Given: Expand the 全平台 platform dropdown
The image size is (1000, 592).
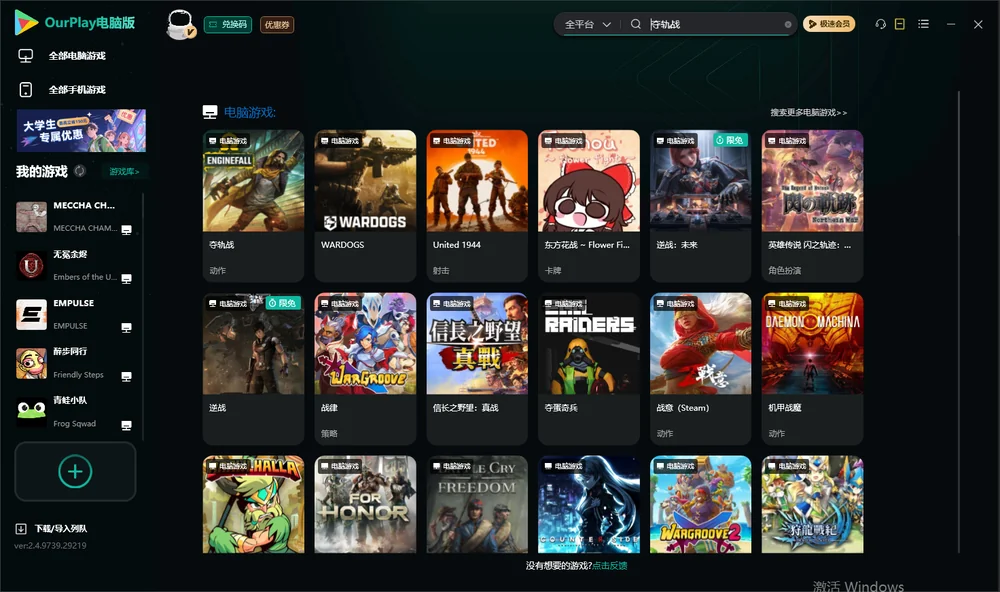Looking at the screenshot, I should pyautogui.click(x=587, y=24).
